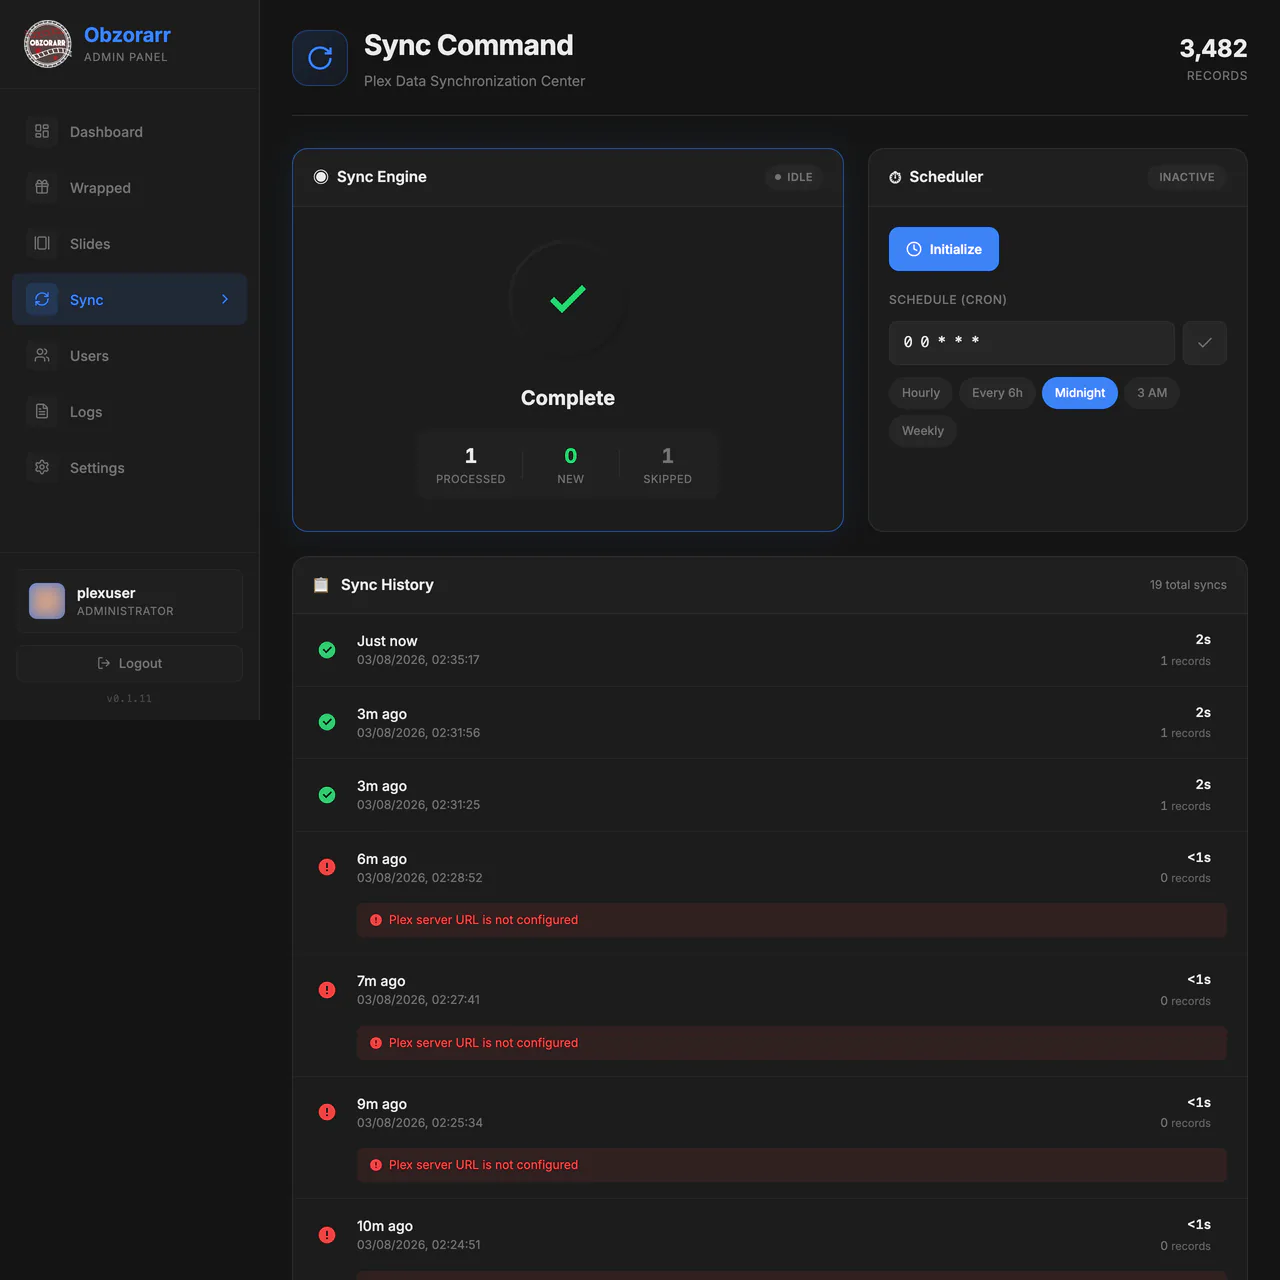Click the cron schedule input field
Screen dimensions: 1280x1280
pyautogui.click(x=1032, y=343)
